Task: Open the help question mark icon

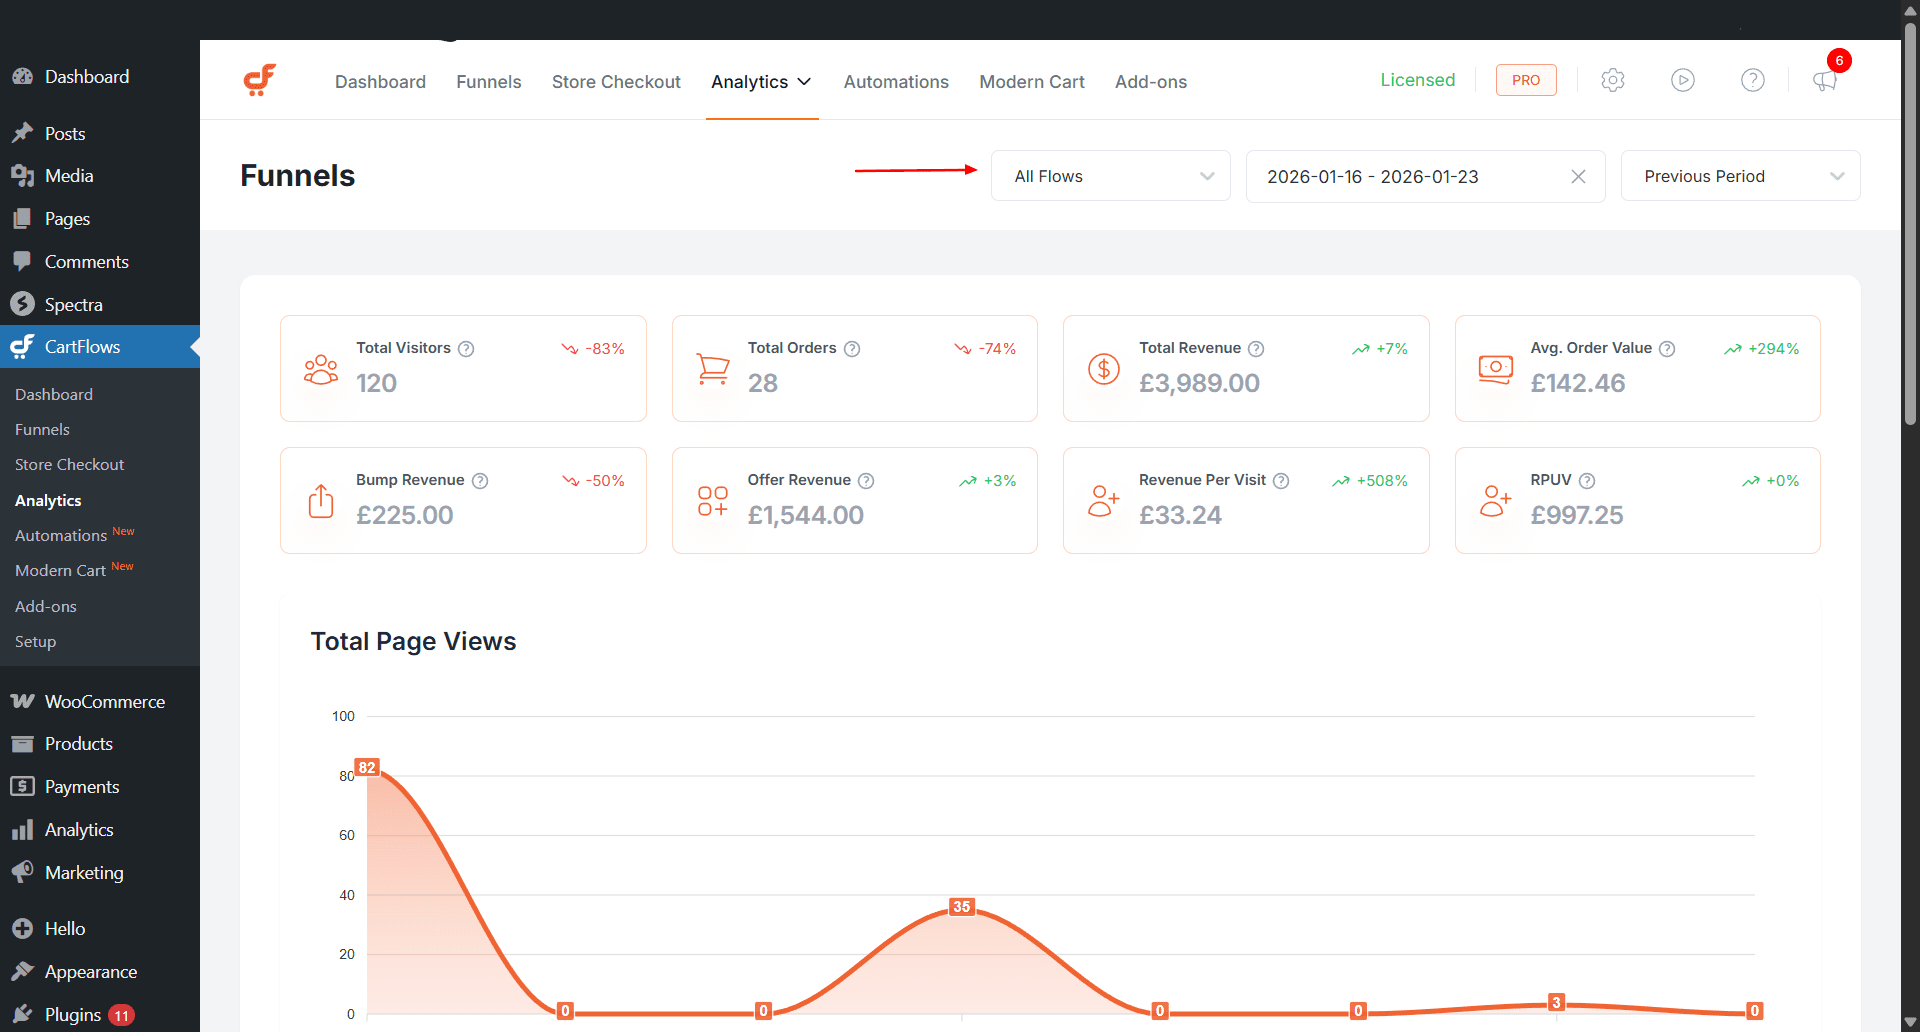Action: 1752,80
